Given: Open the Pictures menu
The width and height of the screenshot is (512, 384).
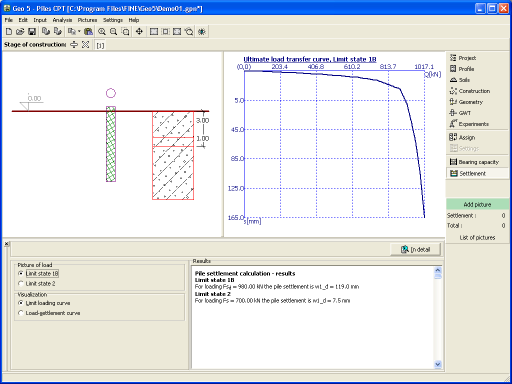Looking at the screenshot, I should coord(87,20).
